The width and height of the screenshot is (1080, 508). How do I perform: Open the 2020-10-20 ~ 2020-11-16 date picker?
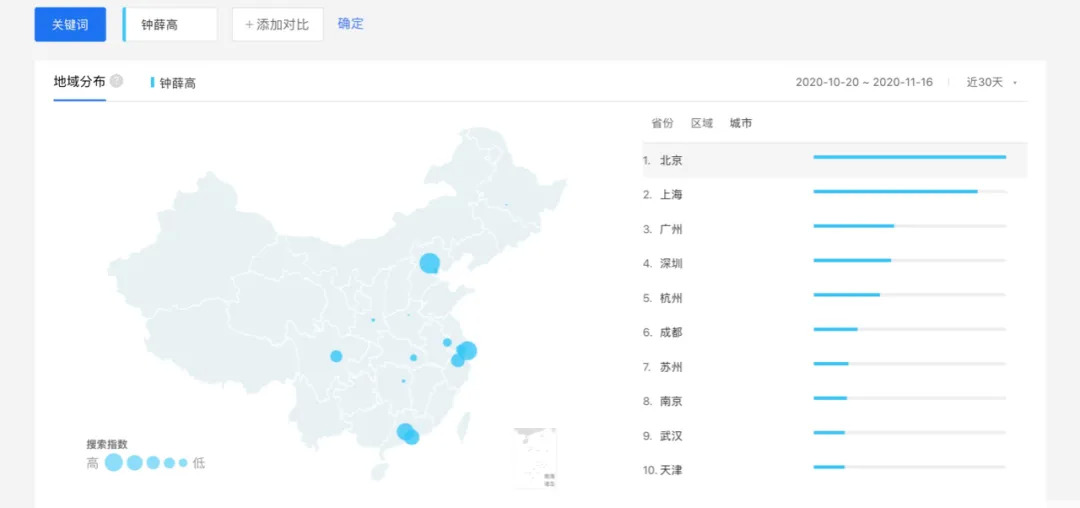[x=864, y=82]
